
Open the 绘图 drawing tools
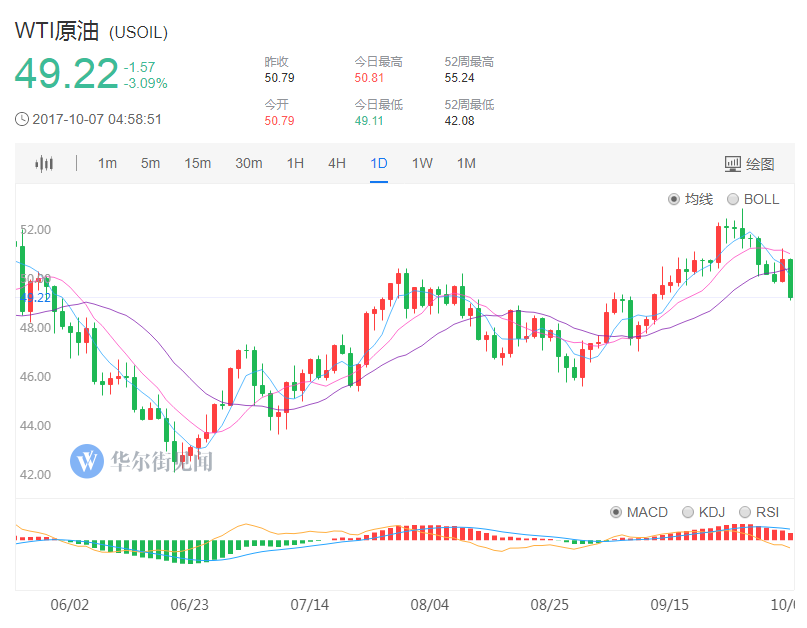[x=749, y=164]
